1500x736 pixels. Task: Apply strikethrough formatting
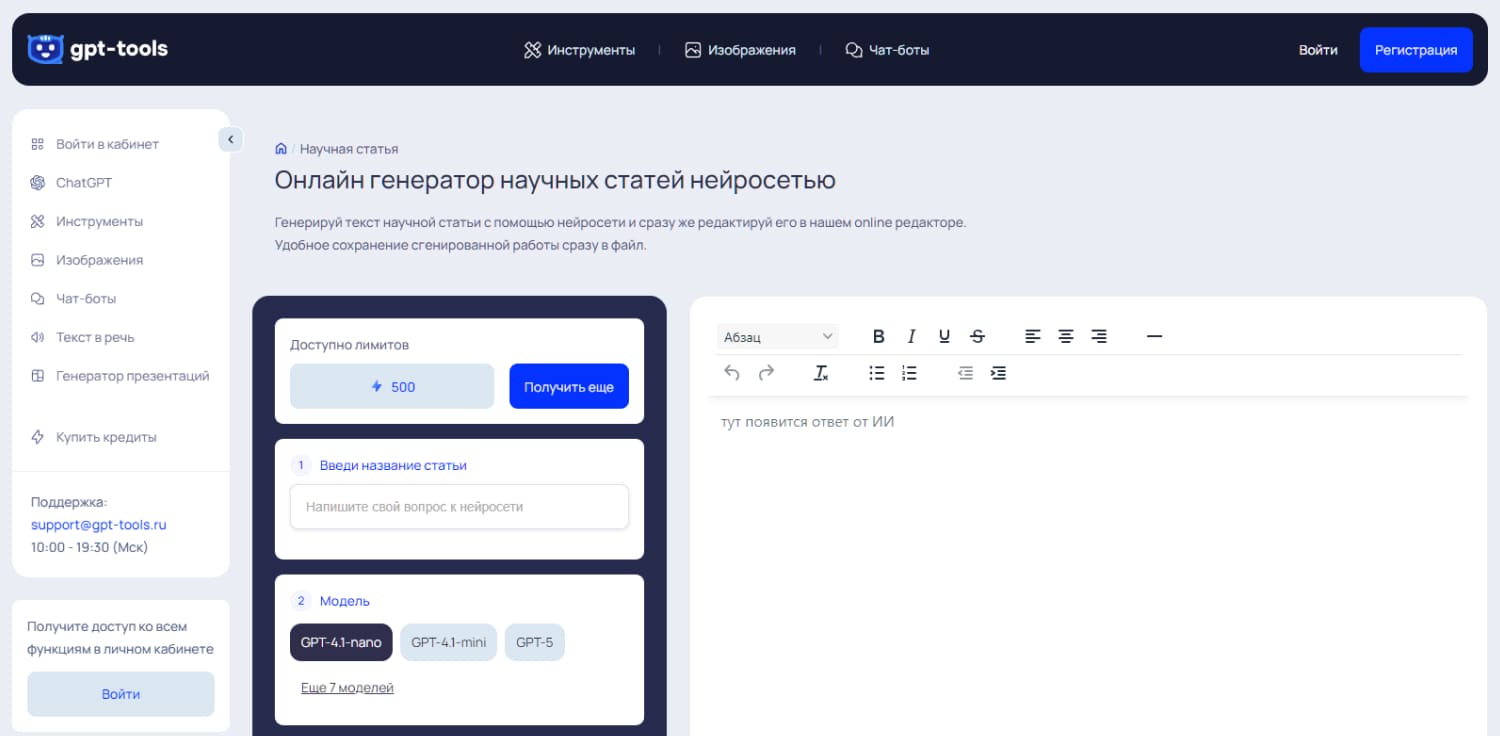977,336
